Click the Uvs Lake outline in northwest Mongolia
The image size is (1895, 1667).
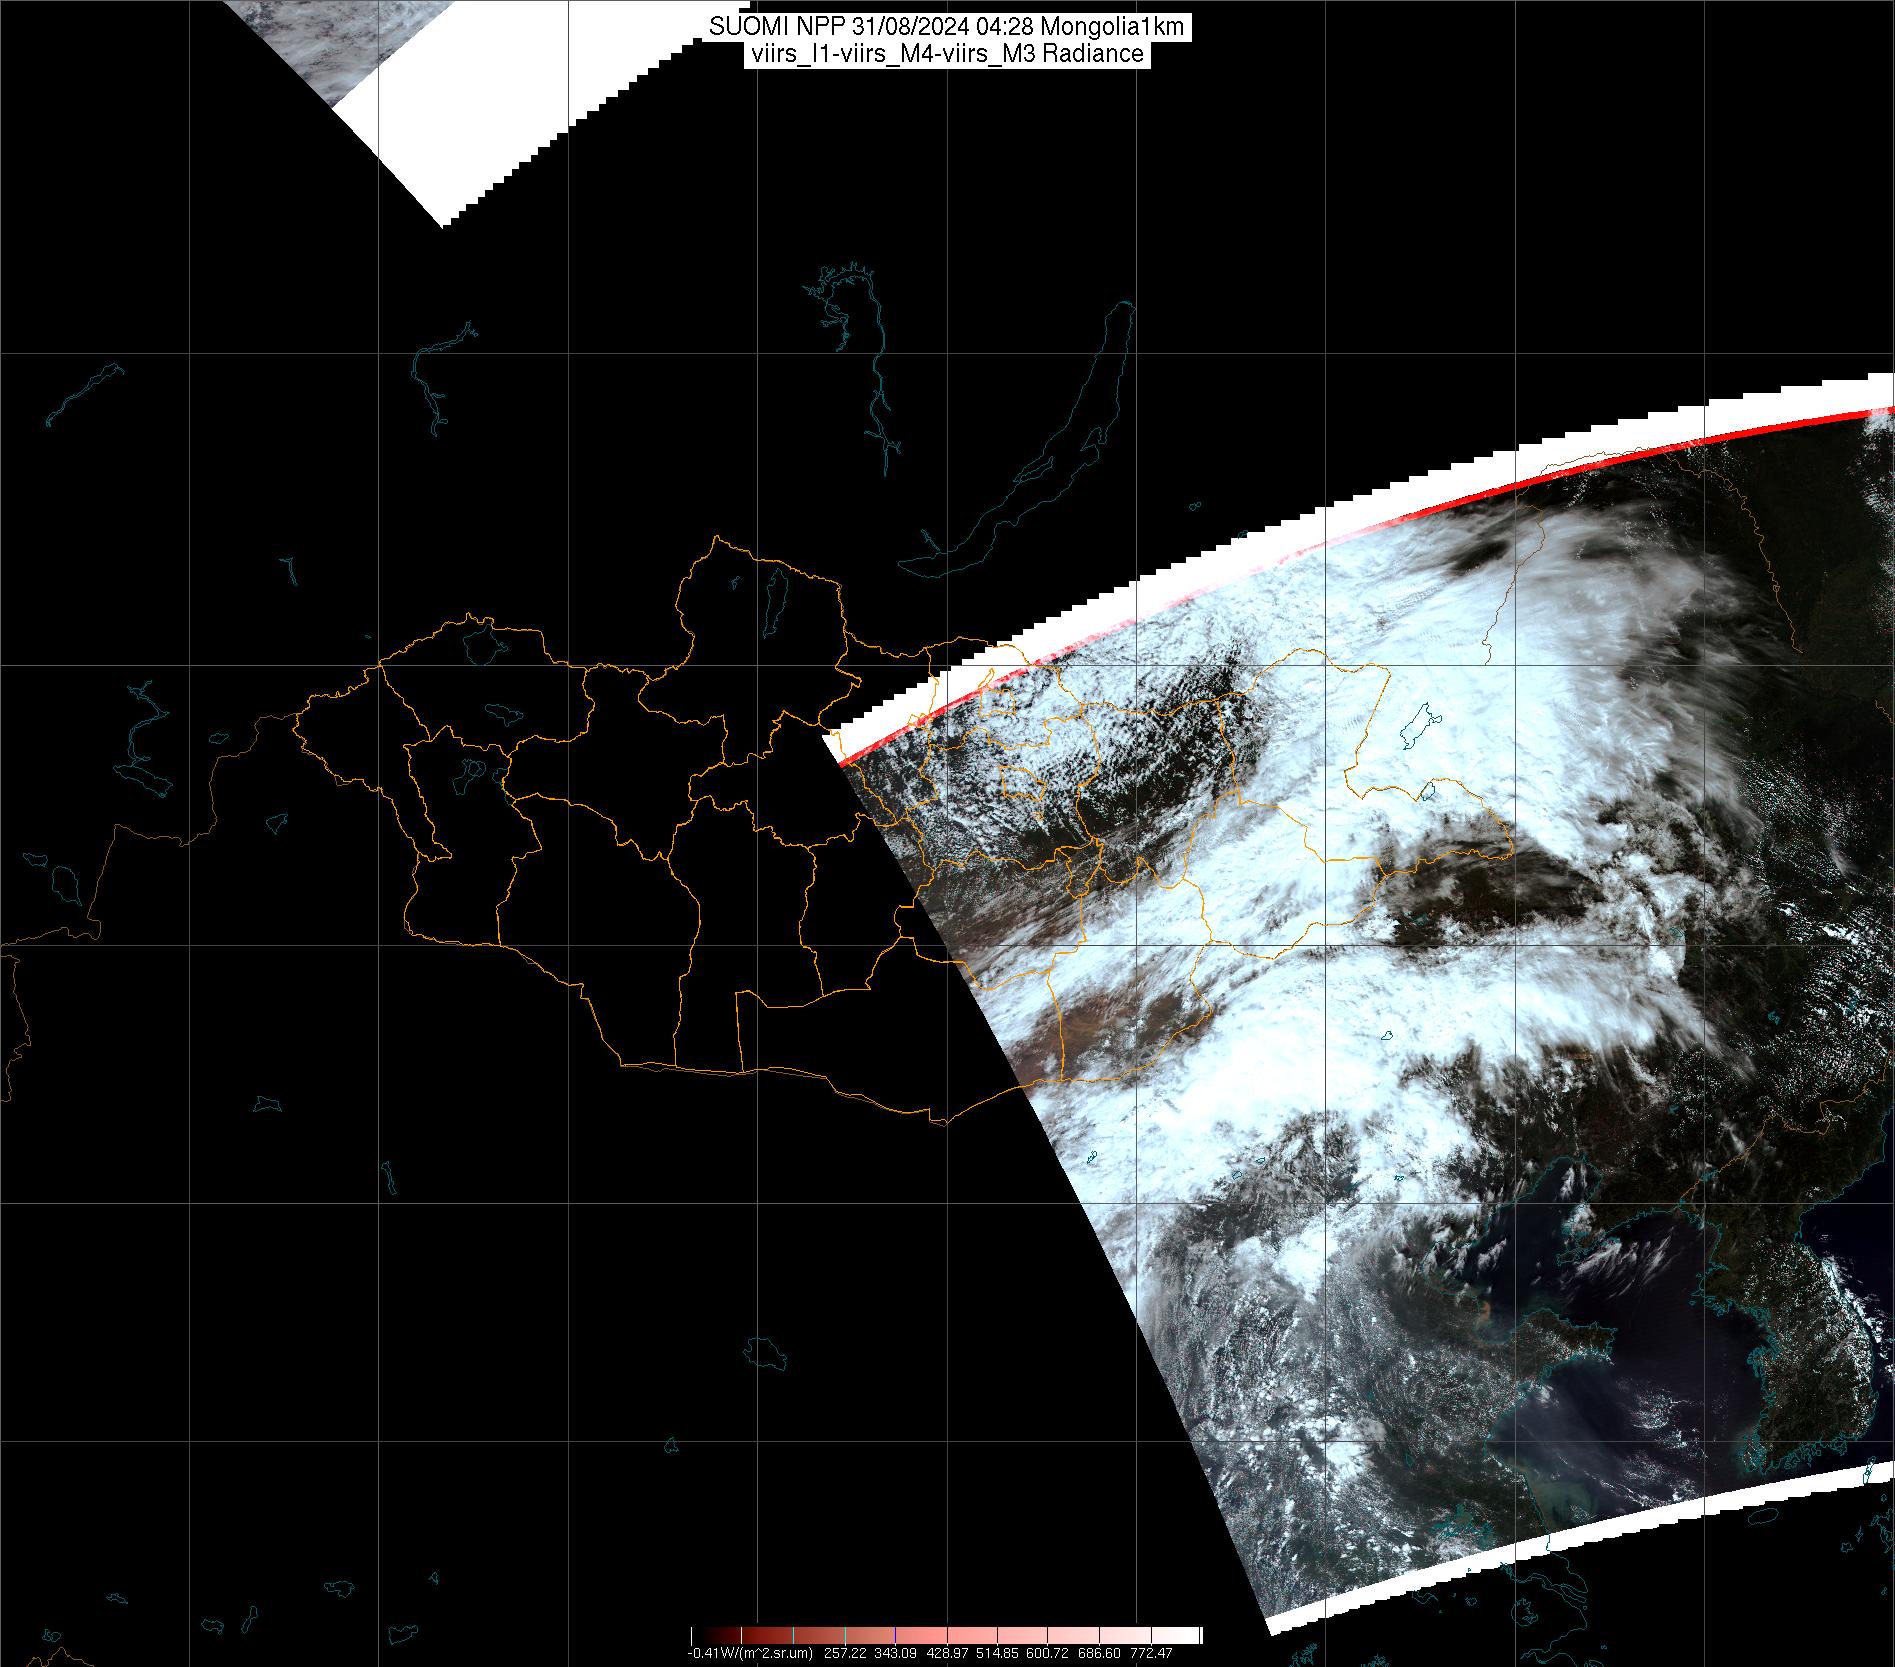(x=482, y=642)
